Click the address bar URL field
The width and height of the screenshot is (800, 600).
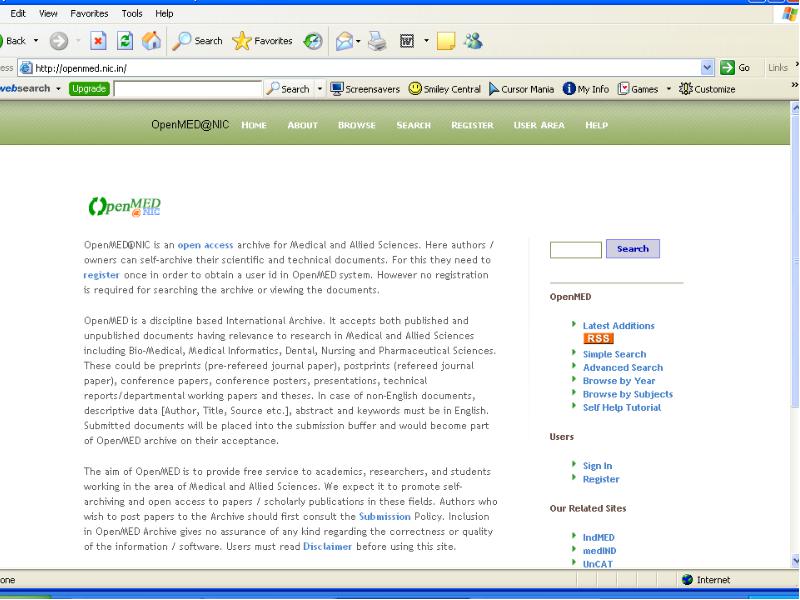[x=367, y=67]
